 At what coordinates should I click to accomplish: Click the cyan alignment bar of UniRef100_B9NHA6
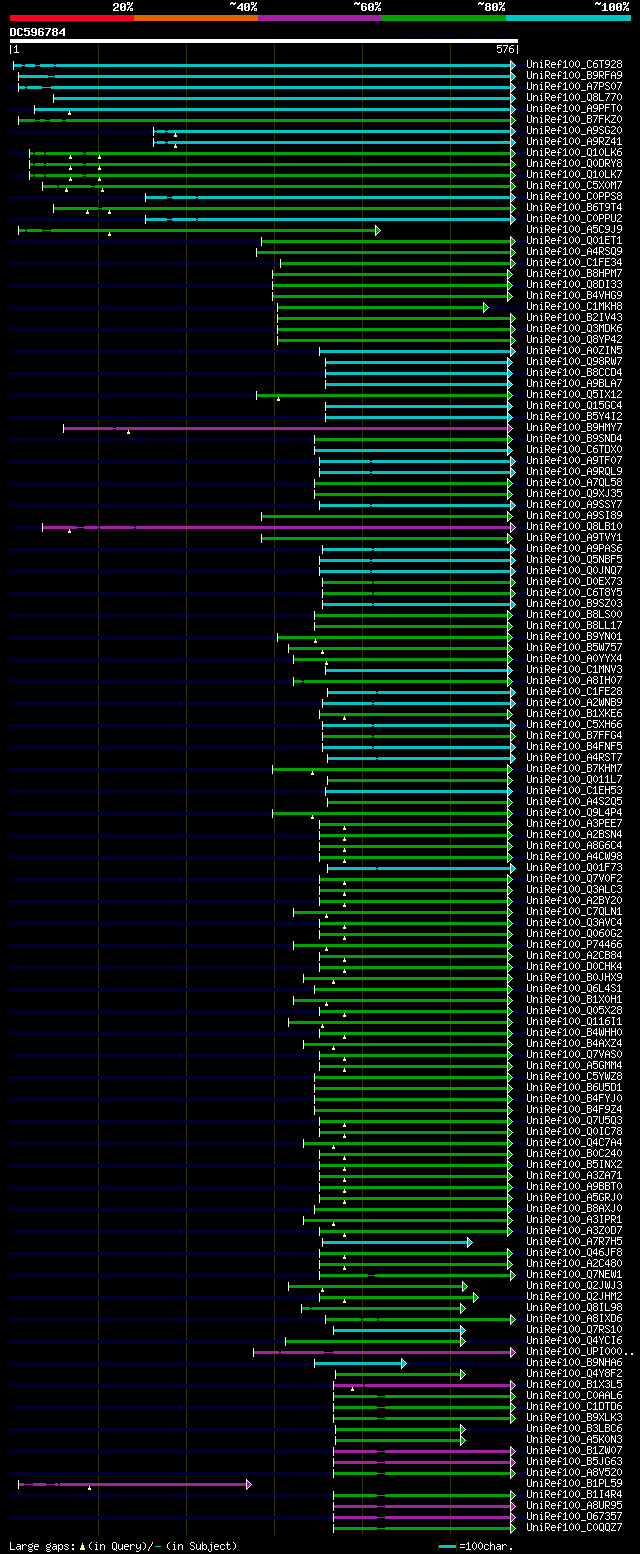[360, 1363]
